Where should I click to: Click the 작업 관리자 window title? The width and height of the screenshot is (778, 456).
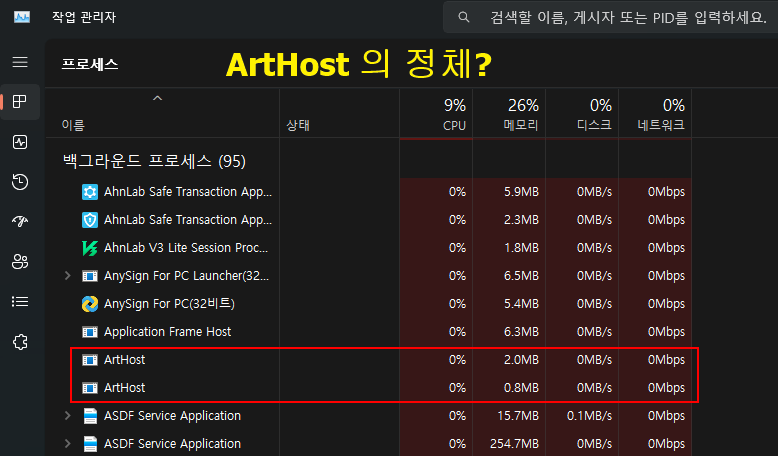(84, 17)
